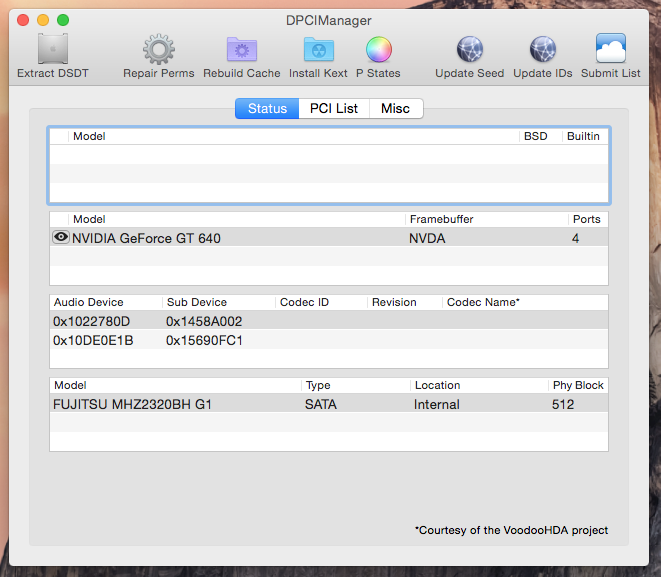Click the Update Seed globe icon

[470, 49]
